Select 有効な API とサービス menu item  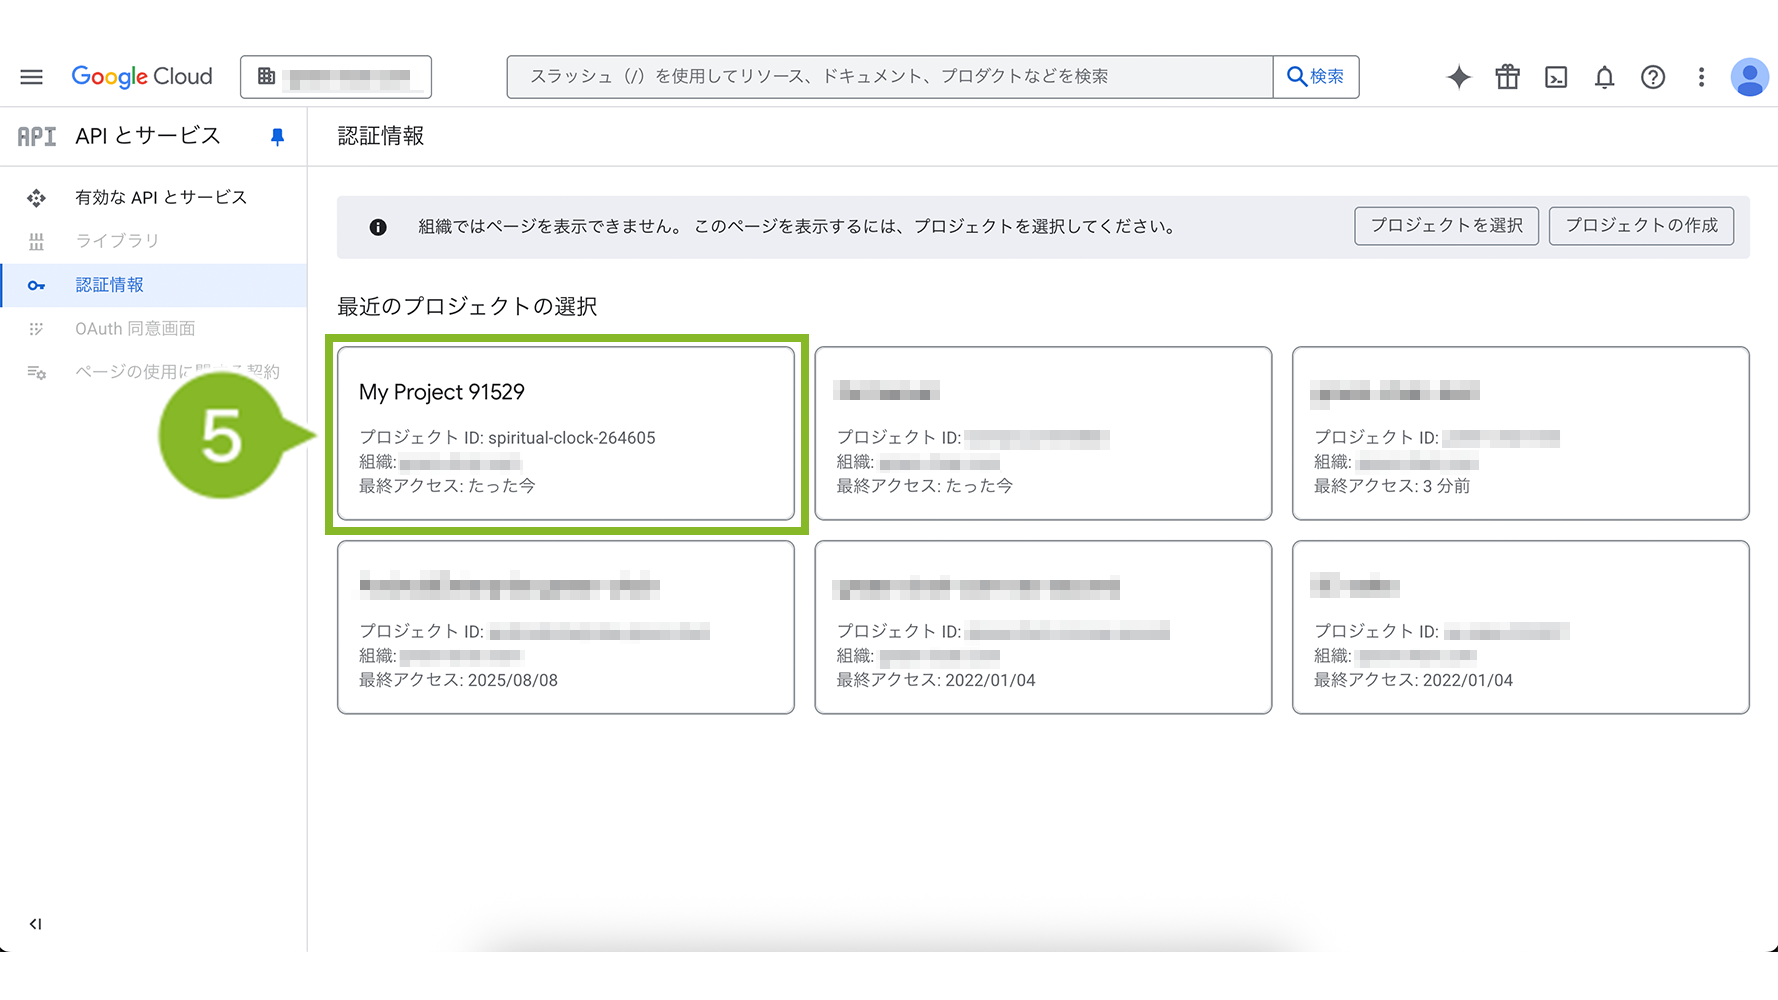[160, 198]
